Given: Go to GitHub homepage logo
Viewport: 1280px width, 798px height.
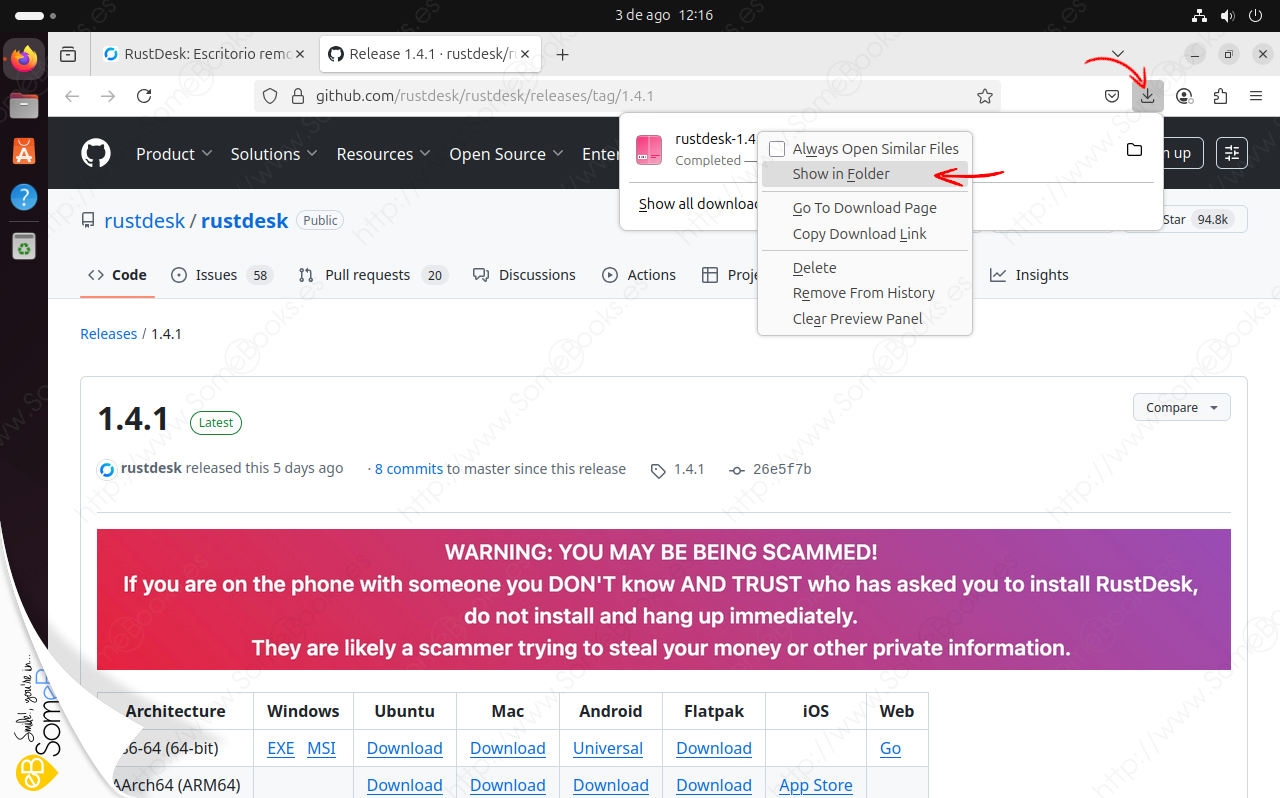Looking at the screenshot, I should point(97,153).
